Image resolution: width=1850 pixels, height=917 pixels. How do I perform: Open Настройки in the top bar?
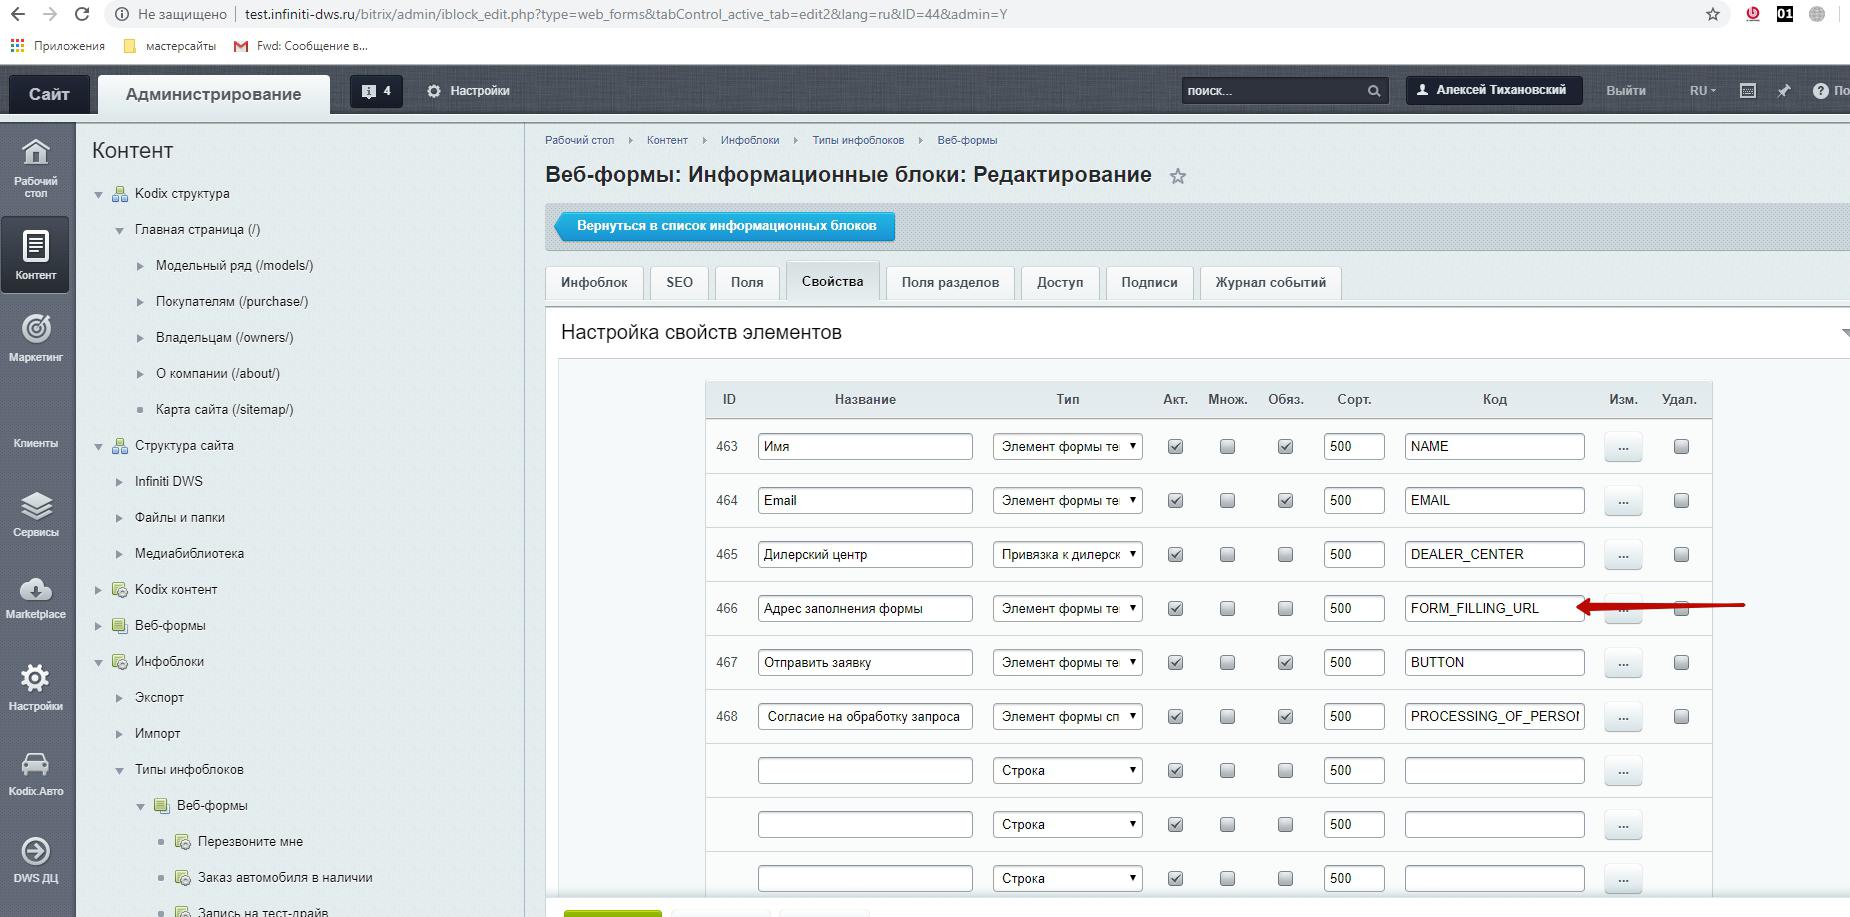click(x=469, y=91)
